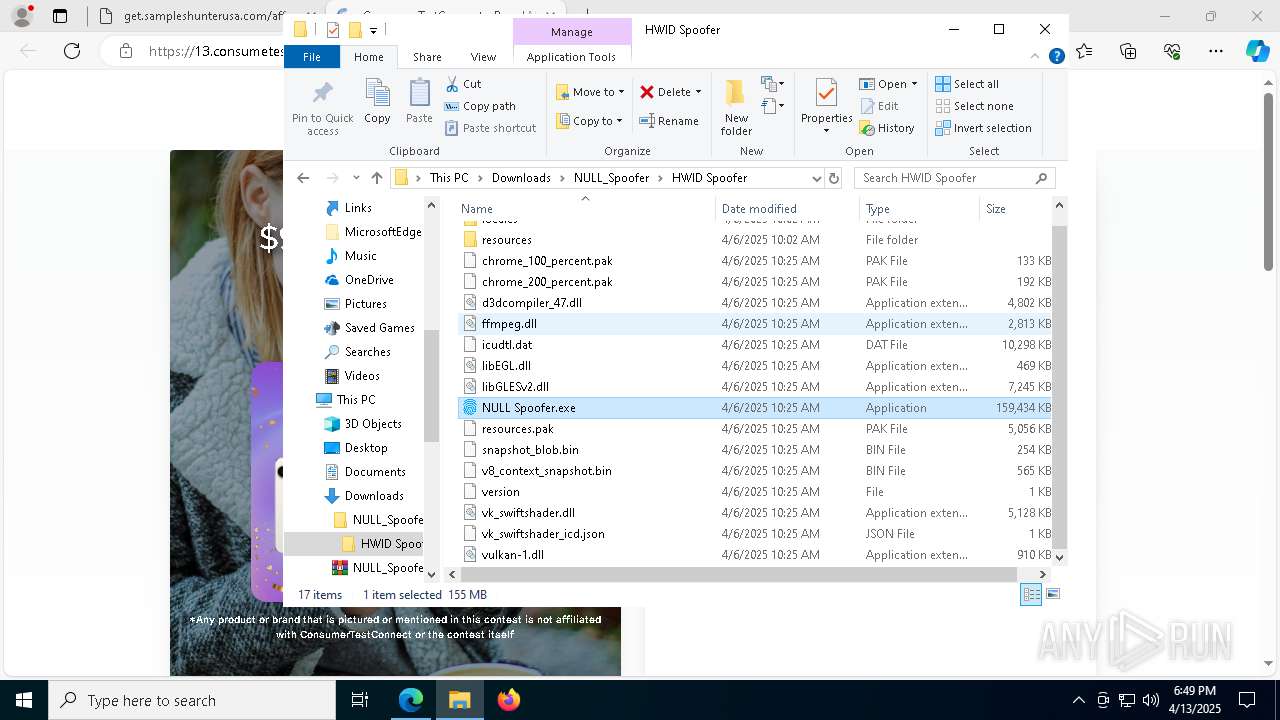Click Copy path button

click(x=480, y=106)
